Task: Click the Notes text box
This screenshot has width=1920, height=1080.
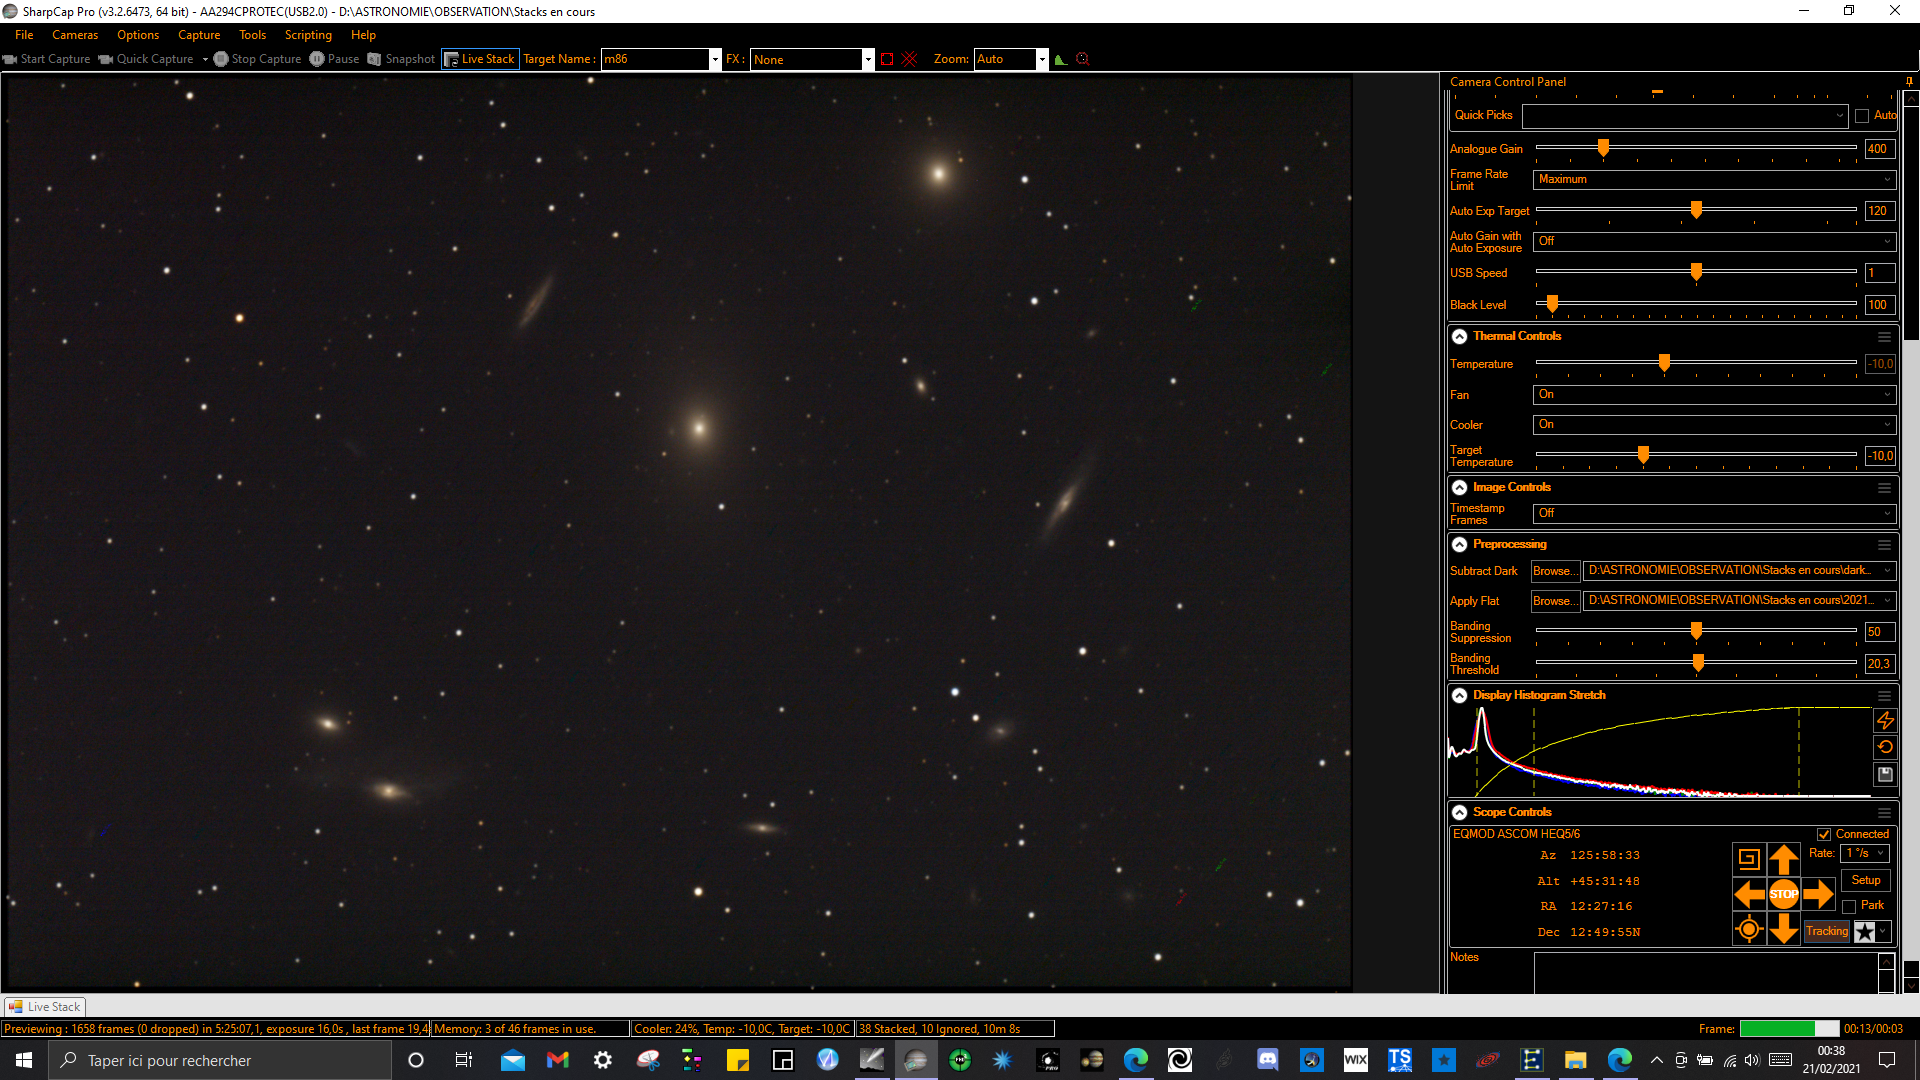Action: pos(1706,972)
